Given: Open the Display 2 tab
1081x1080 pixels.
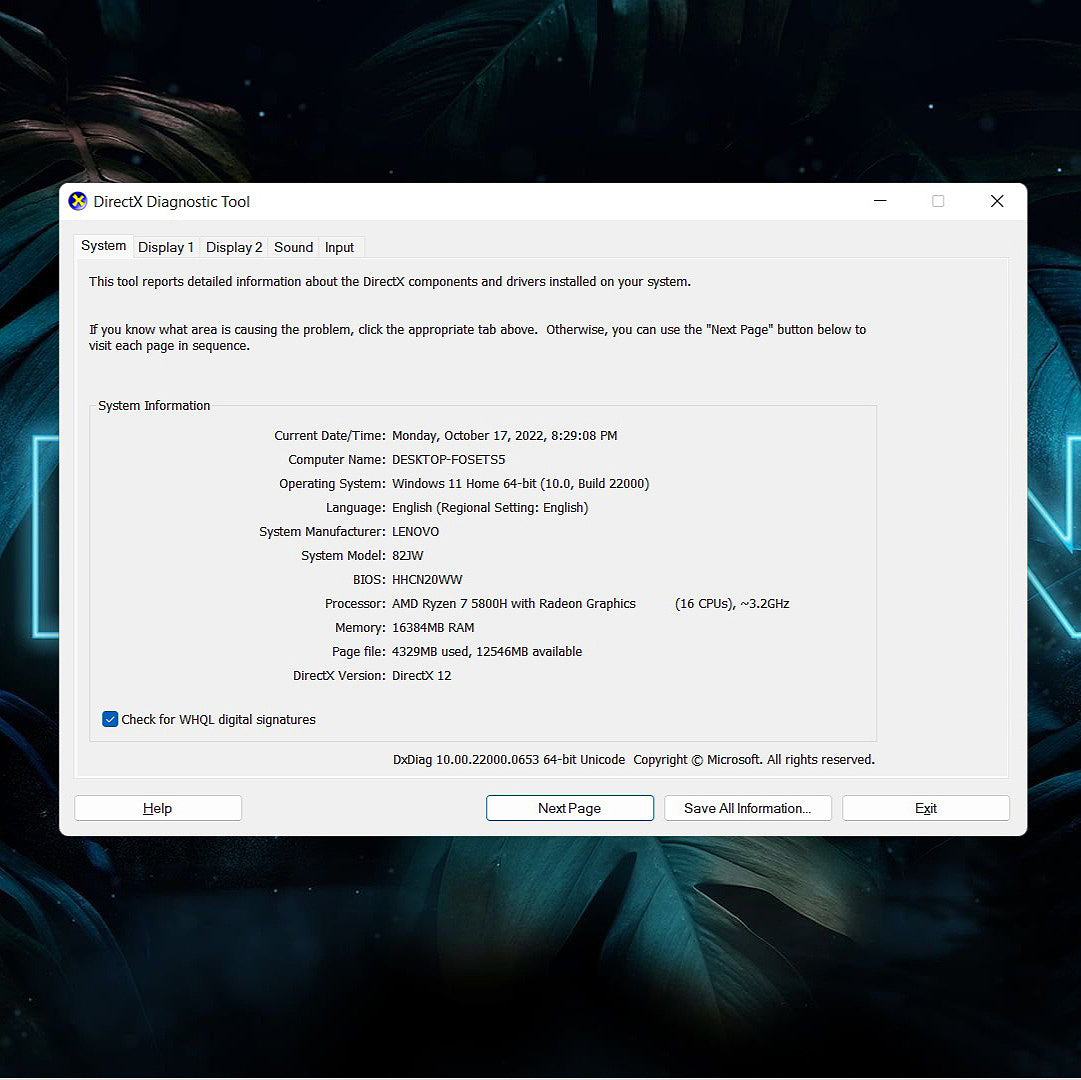Looking at the screenshot, I should click(234, 247).
